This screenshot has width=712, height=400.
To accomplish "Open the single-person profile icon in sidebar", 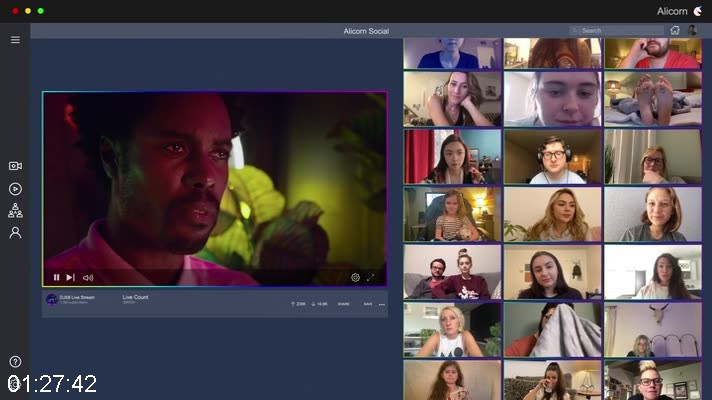I will point(15,233).
